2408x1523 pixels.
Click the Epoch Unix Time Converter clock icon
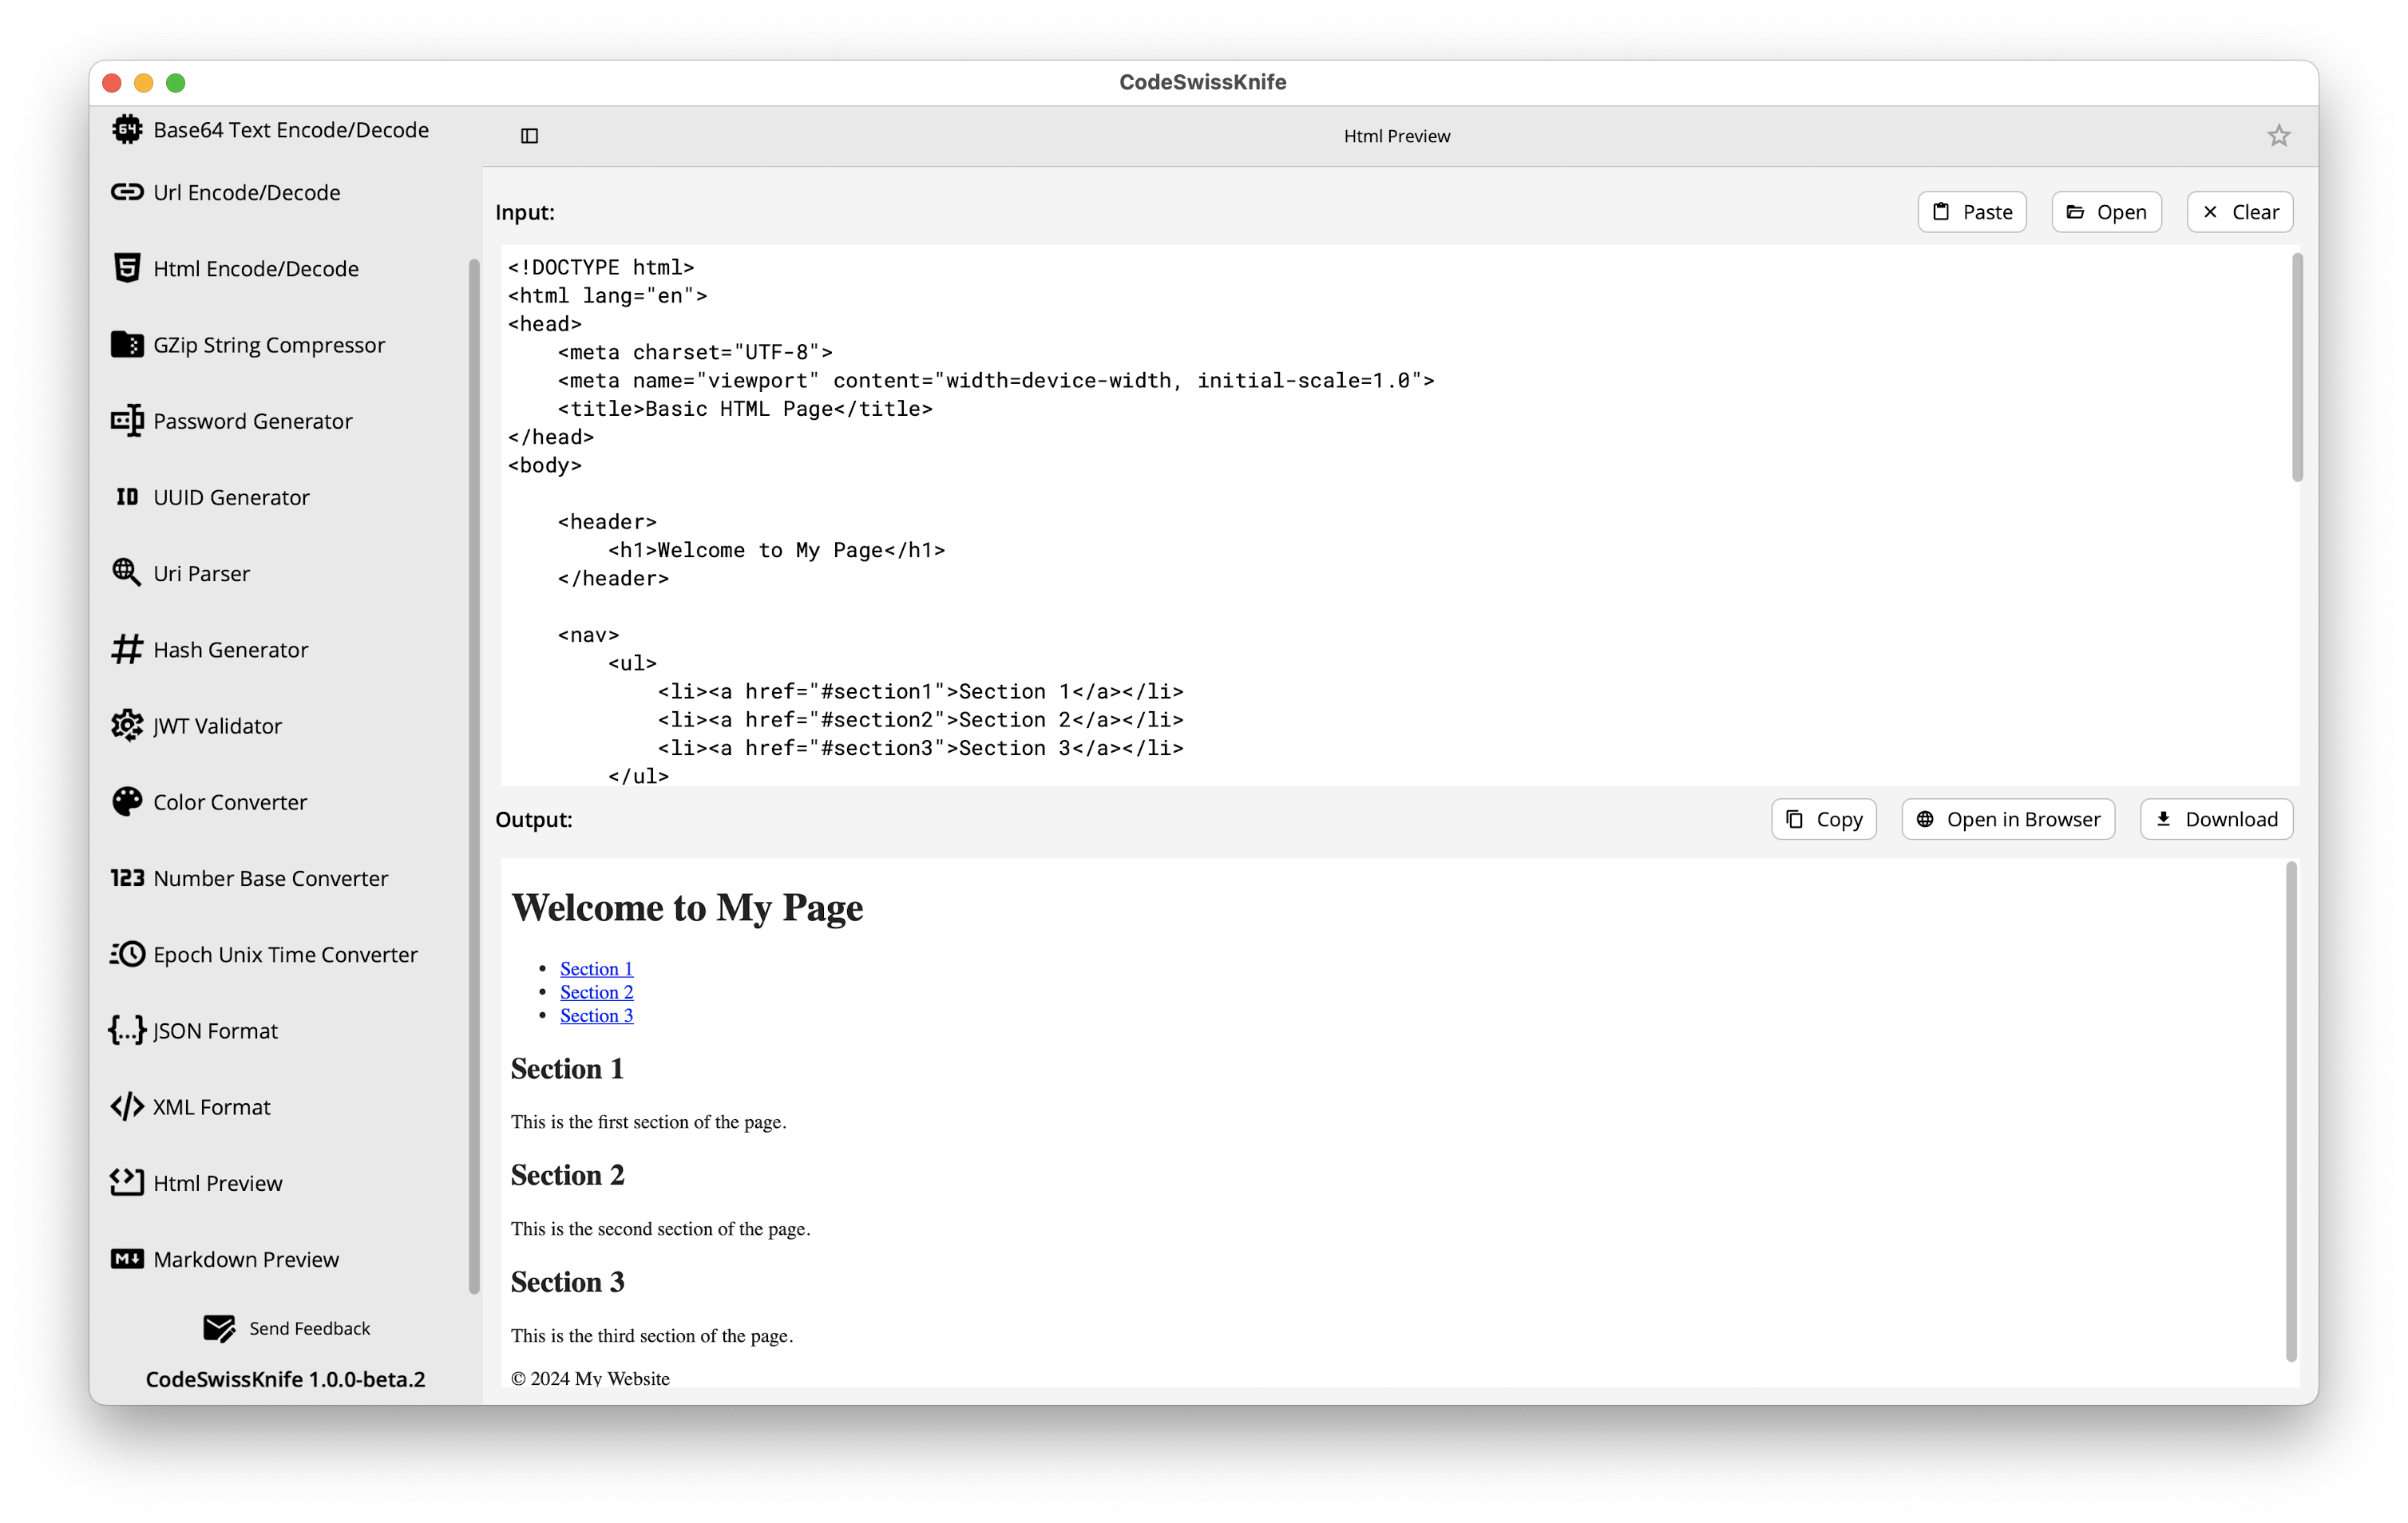tap(127, 954)
